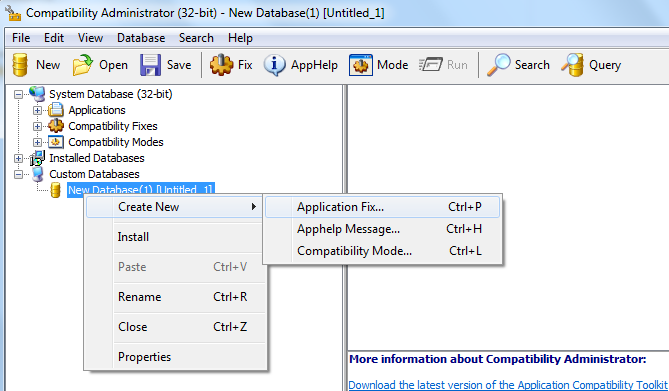This screenshot has width=669, height=391.
Task: Select New Database(1) [Untitled_1] tree label
Action: pyautogui.click(x=140, y=189)
